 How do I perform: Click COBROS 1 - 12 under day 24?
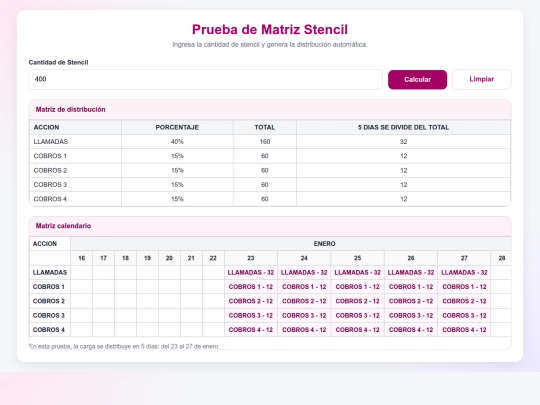click(304, 287)
